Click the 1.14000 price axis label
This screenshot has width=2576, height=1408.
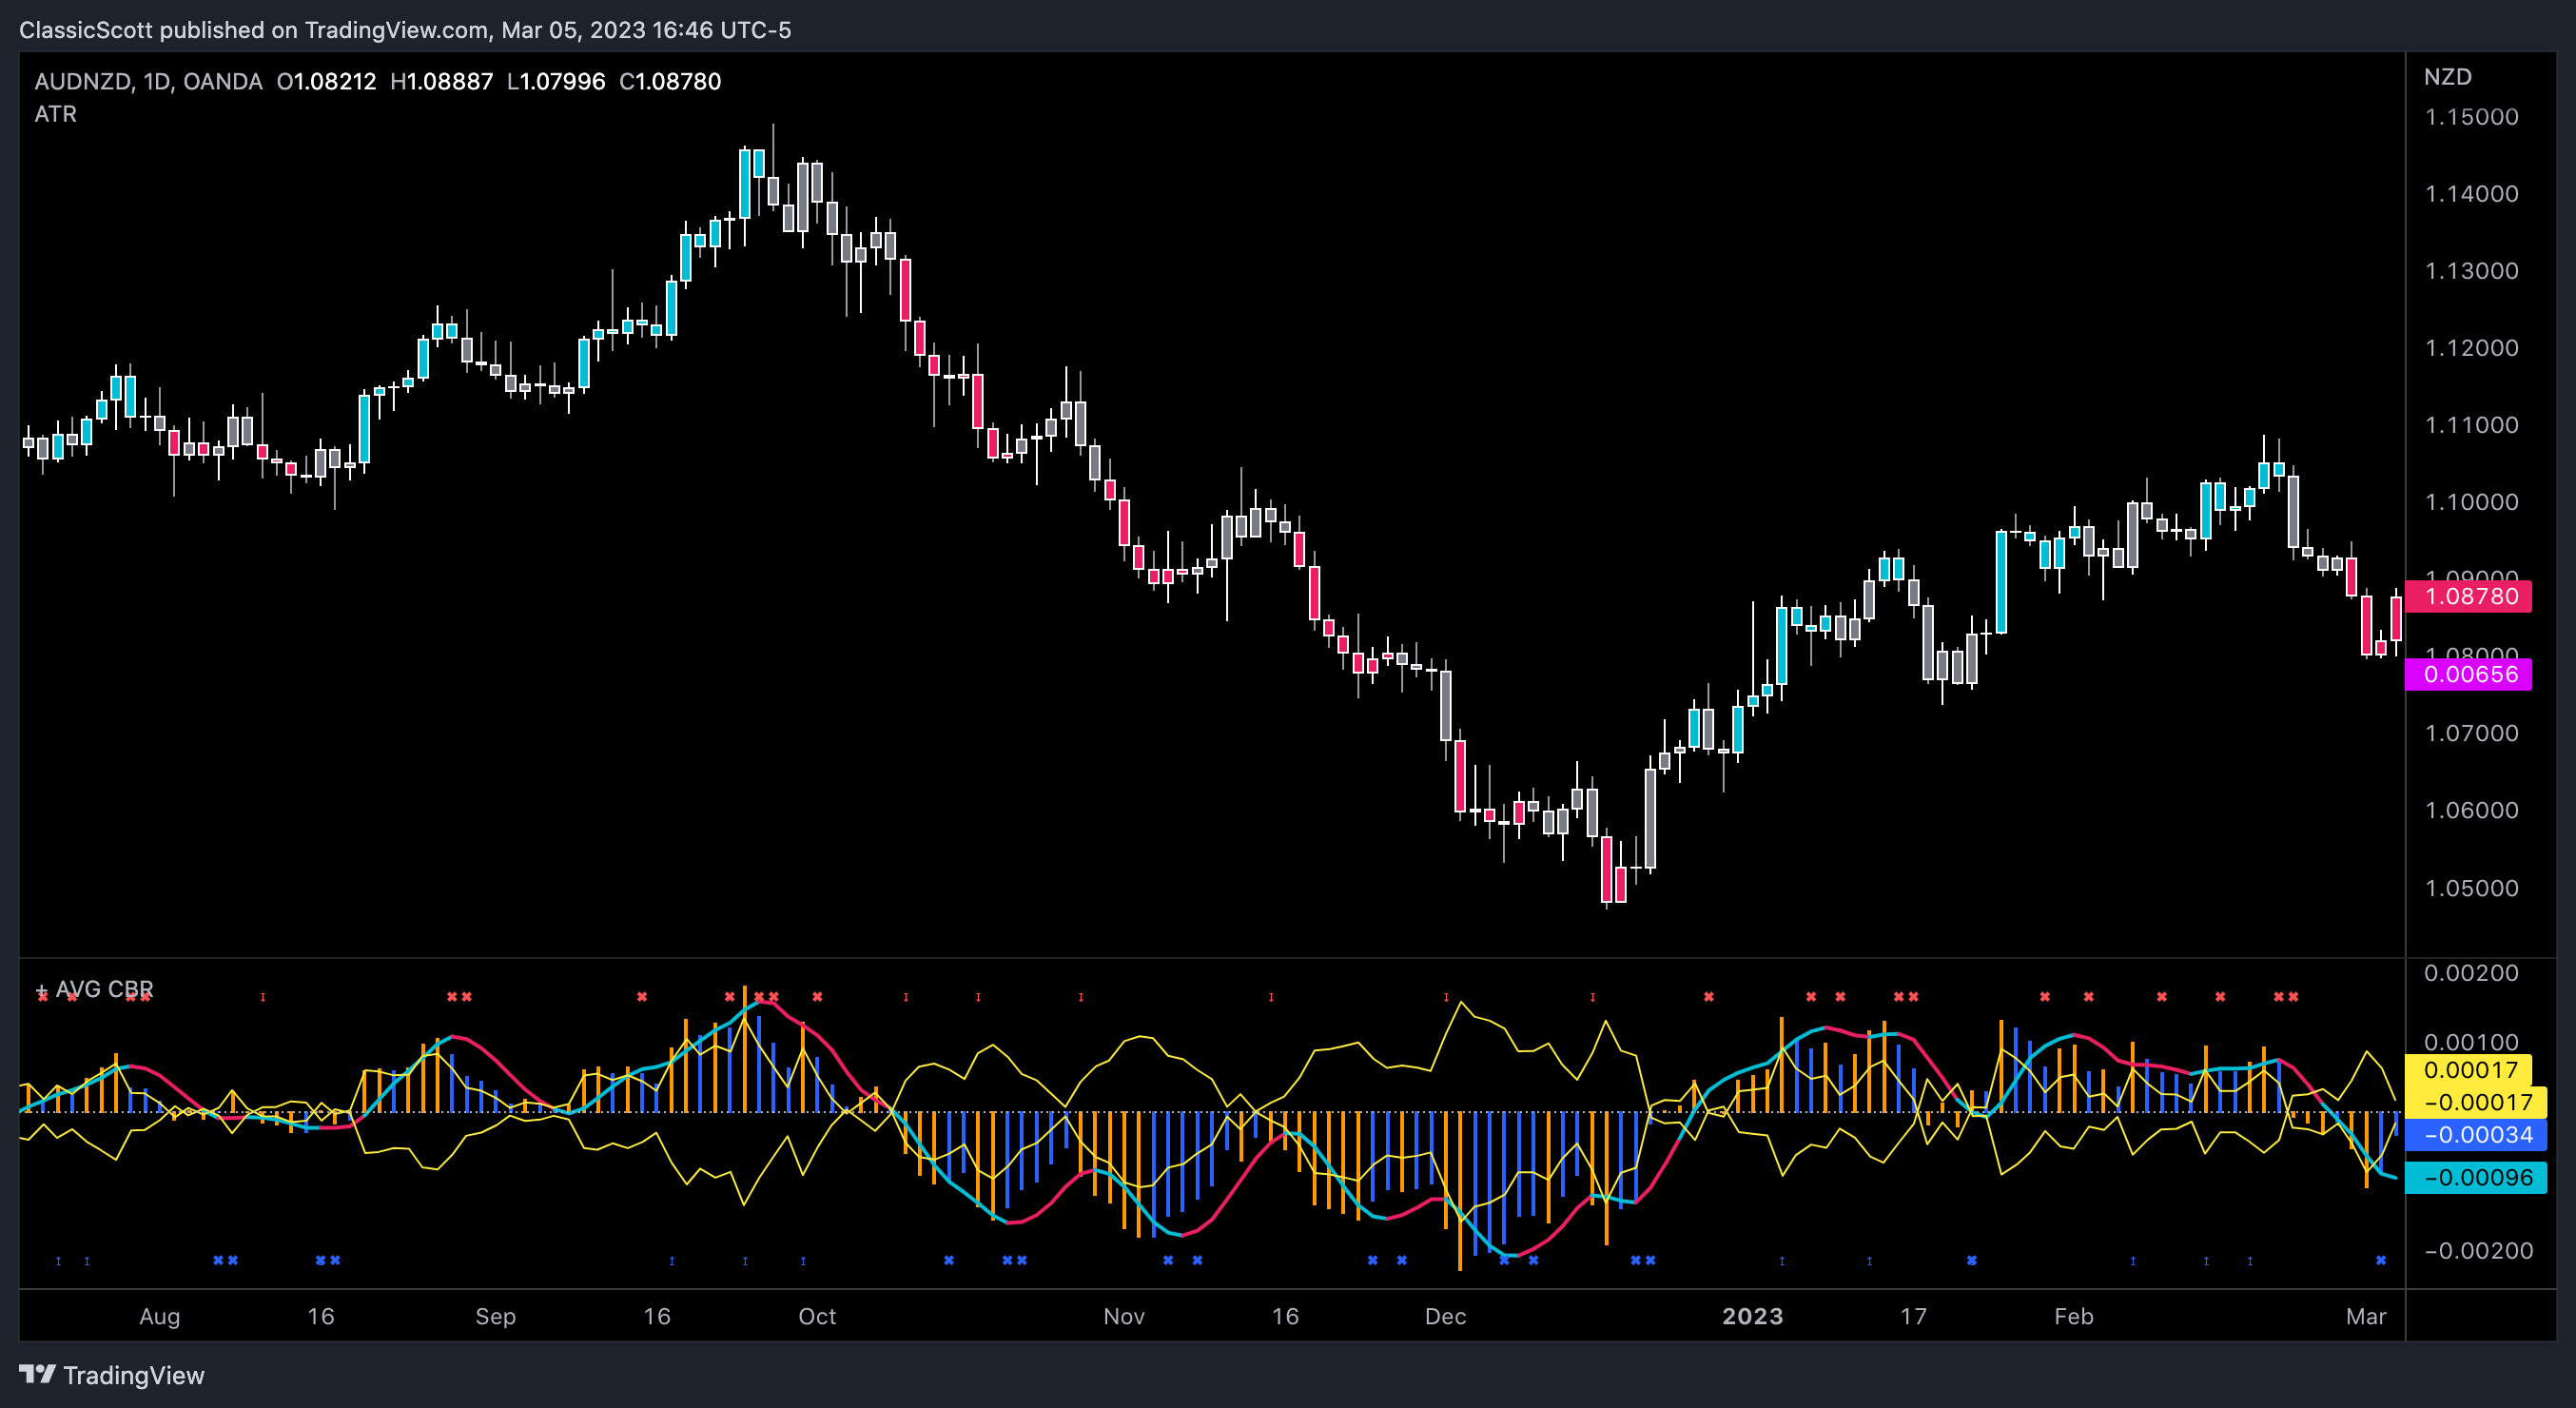2472,194
